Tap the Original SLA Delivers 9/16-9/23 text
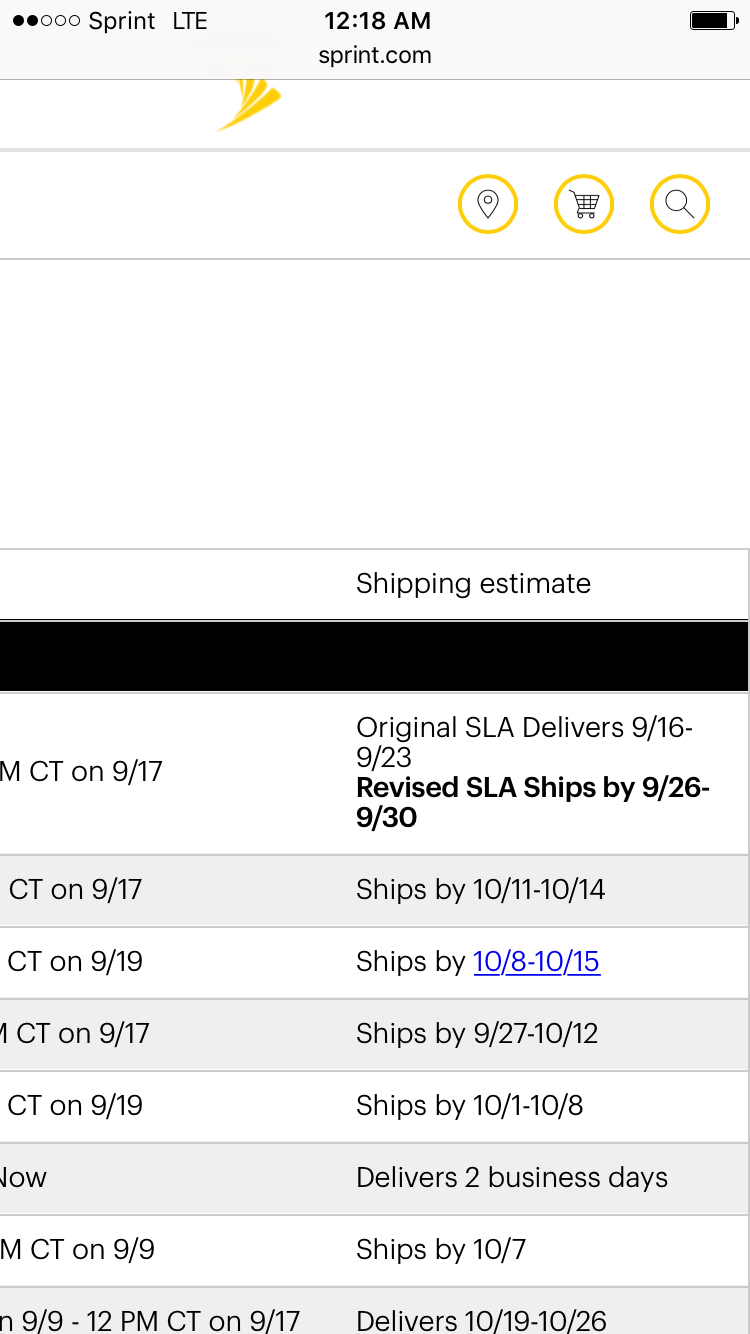The width and height of the screenshot is (750, 1334). [x=525, y=742]
